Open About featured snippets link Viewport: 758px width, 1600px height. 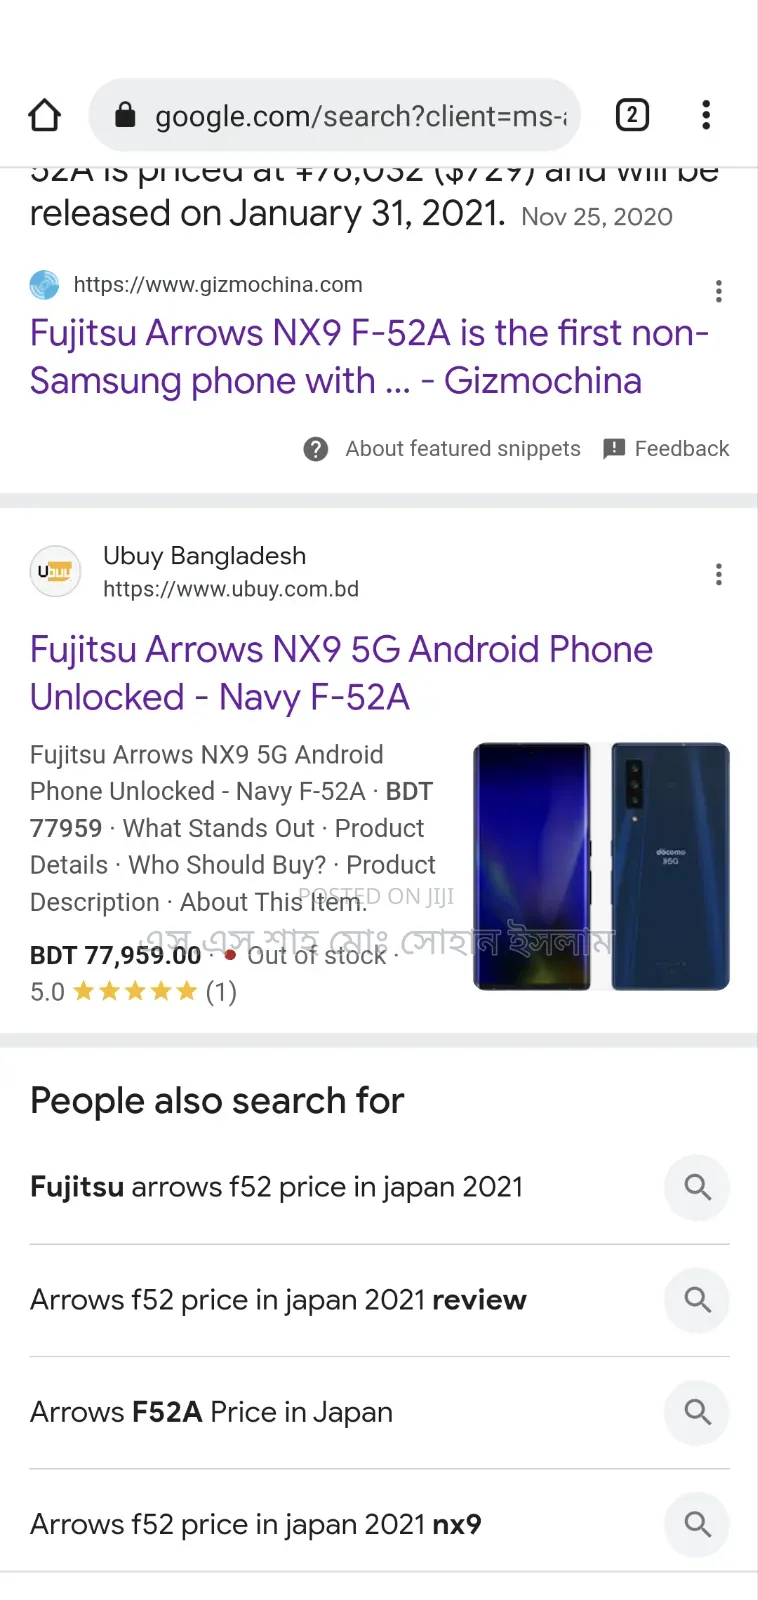click(462, 449)
